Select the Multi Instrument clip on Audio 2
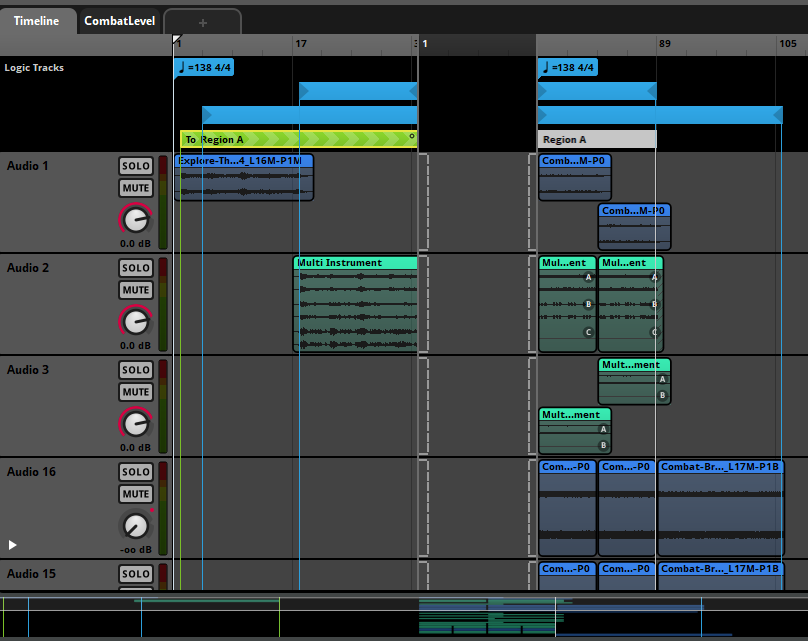Image resolution: width=808 pixels, height=641 pixels. pos(355,304)
